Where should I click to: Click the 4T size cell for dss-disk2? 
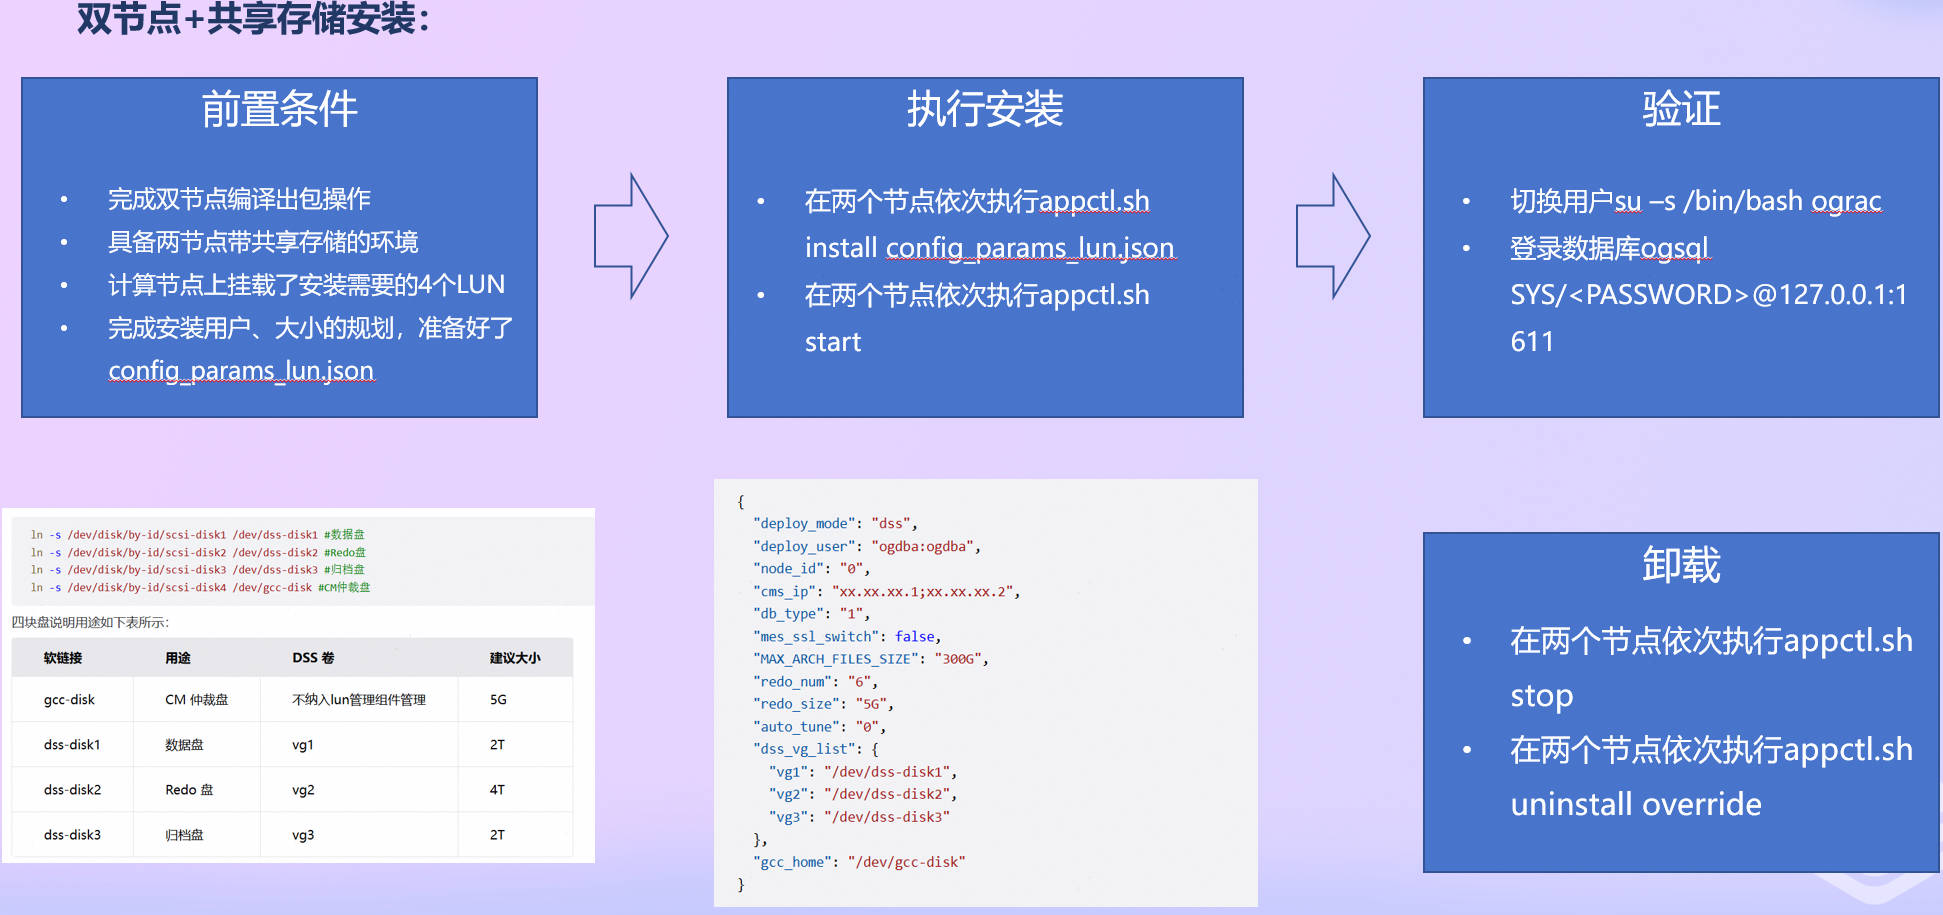coord(497,789)
